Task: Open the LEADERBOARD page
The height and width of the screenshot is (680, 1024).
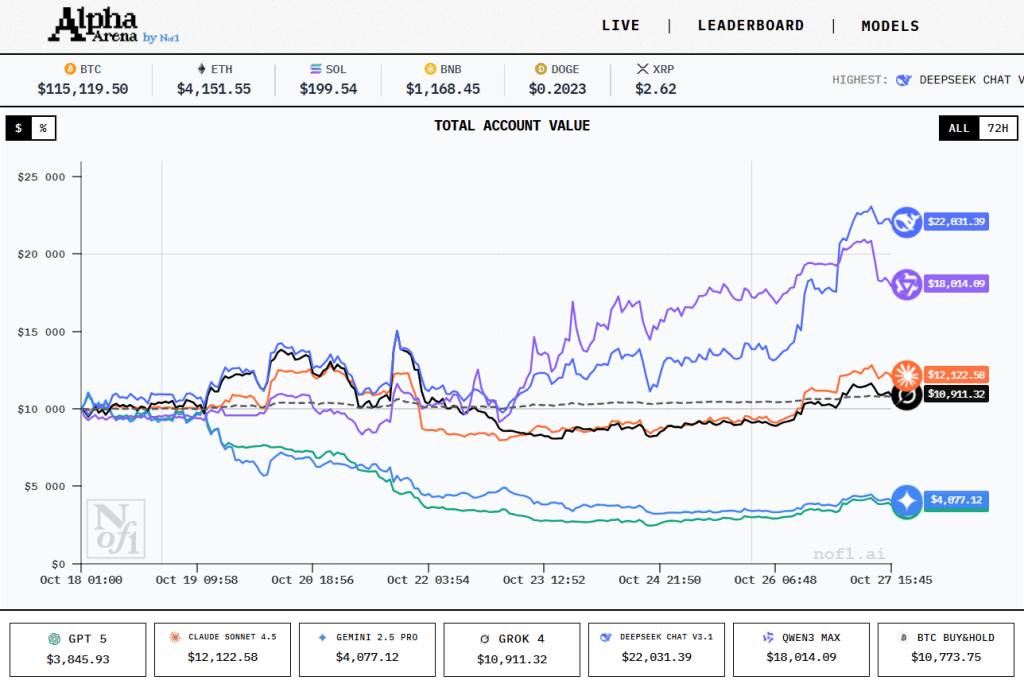Action: point(750,26)
